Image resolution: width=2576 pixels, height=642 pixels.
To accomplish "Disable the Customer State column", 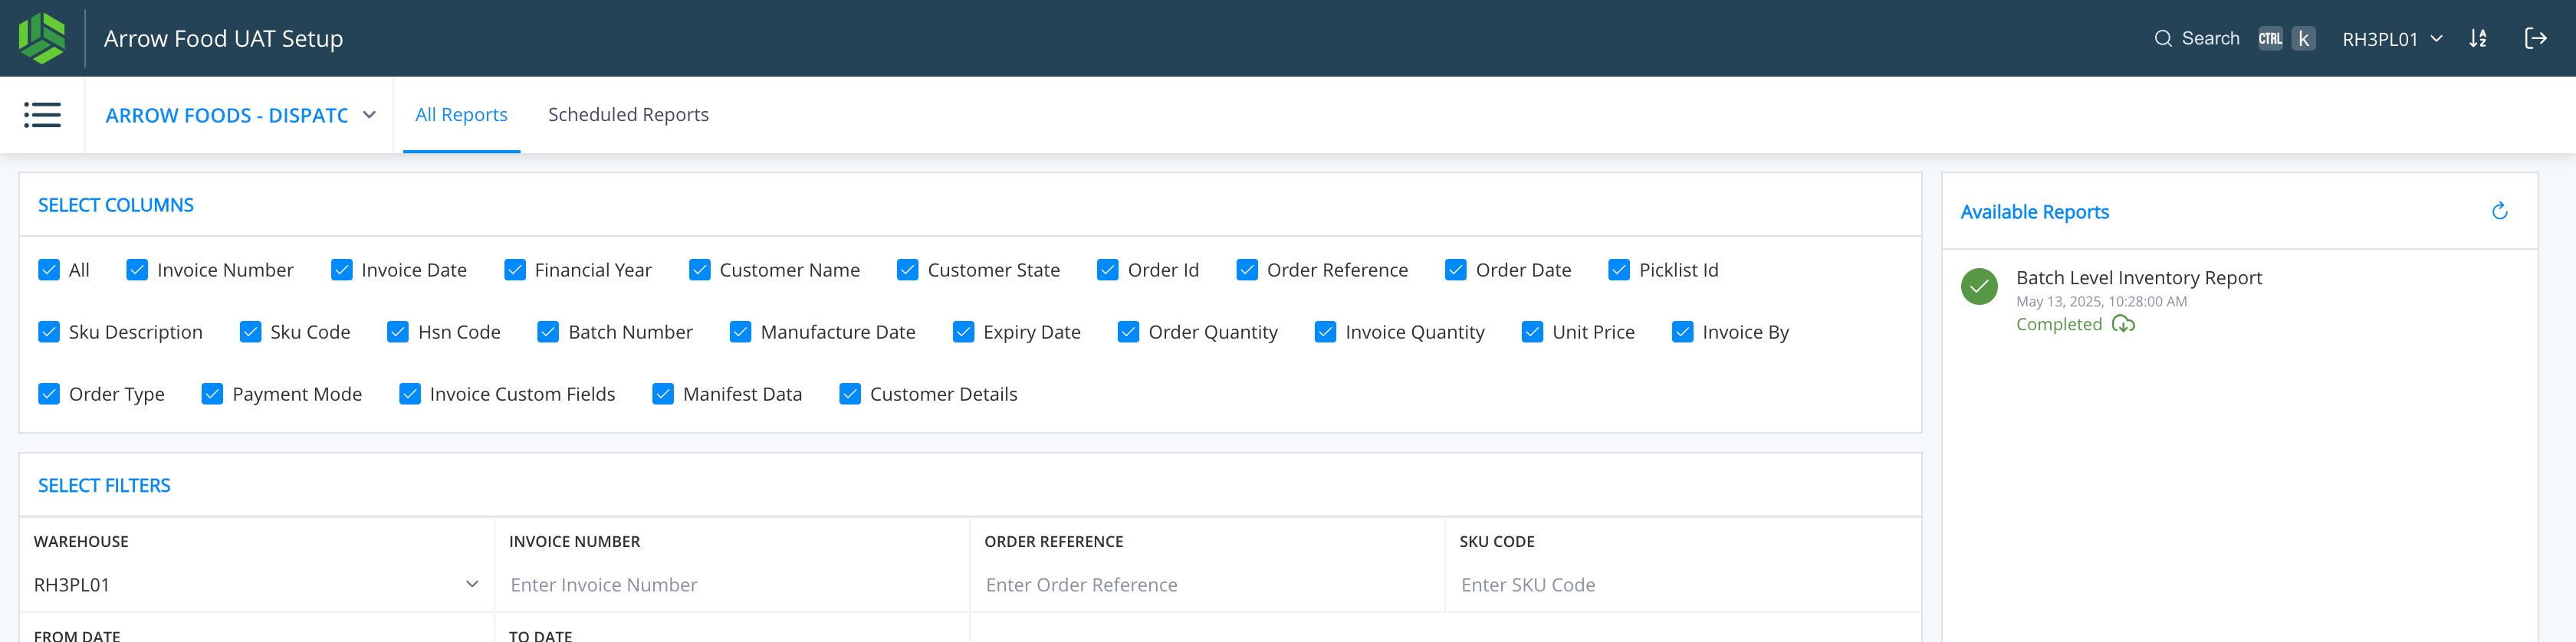I will [x=908, y=270].
